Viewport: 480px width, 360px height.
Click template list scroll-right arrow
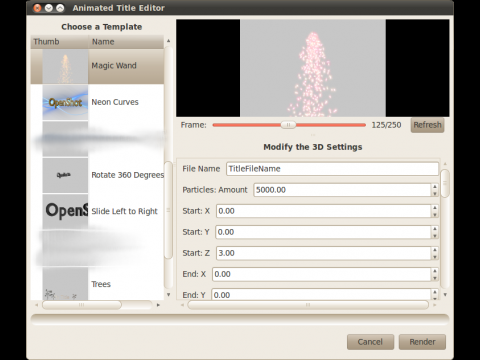click(158, 305)
